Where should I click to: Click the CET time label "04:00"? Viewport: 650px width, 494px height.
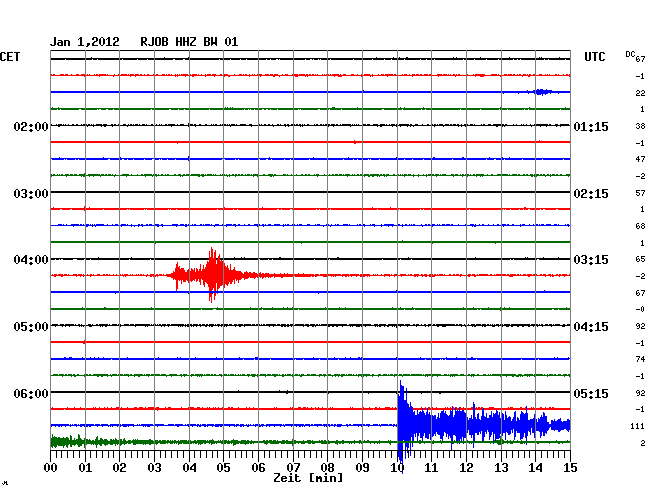click(31, 260)
